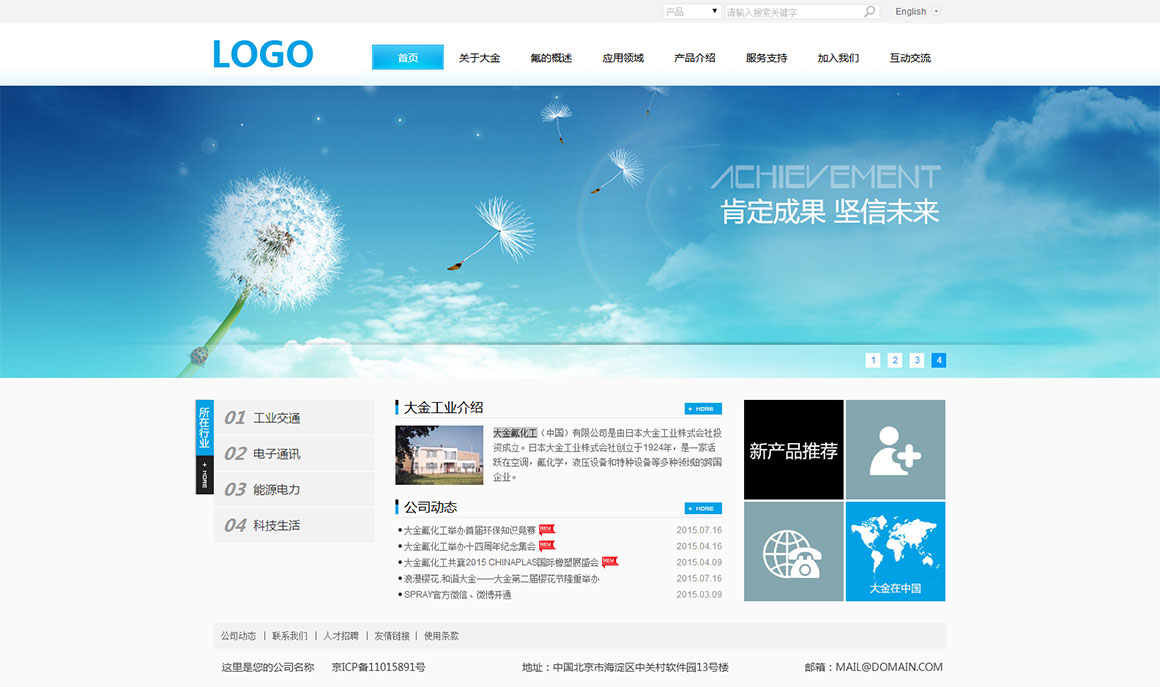Click the globe and telephone contact tile
Viewport: 1160px width, 687px height.
pyautogui.click(x=793, y=552)
